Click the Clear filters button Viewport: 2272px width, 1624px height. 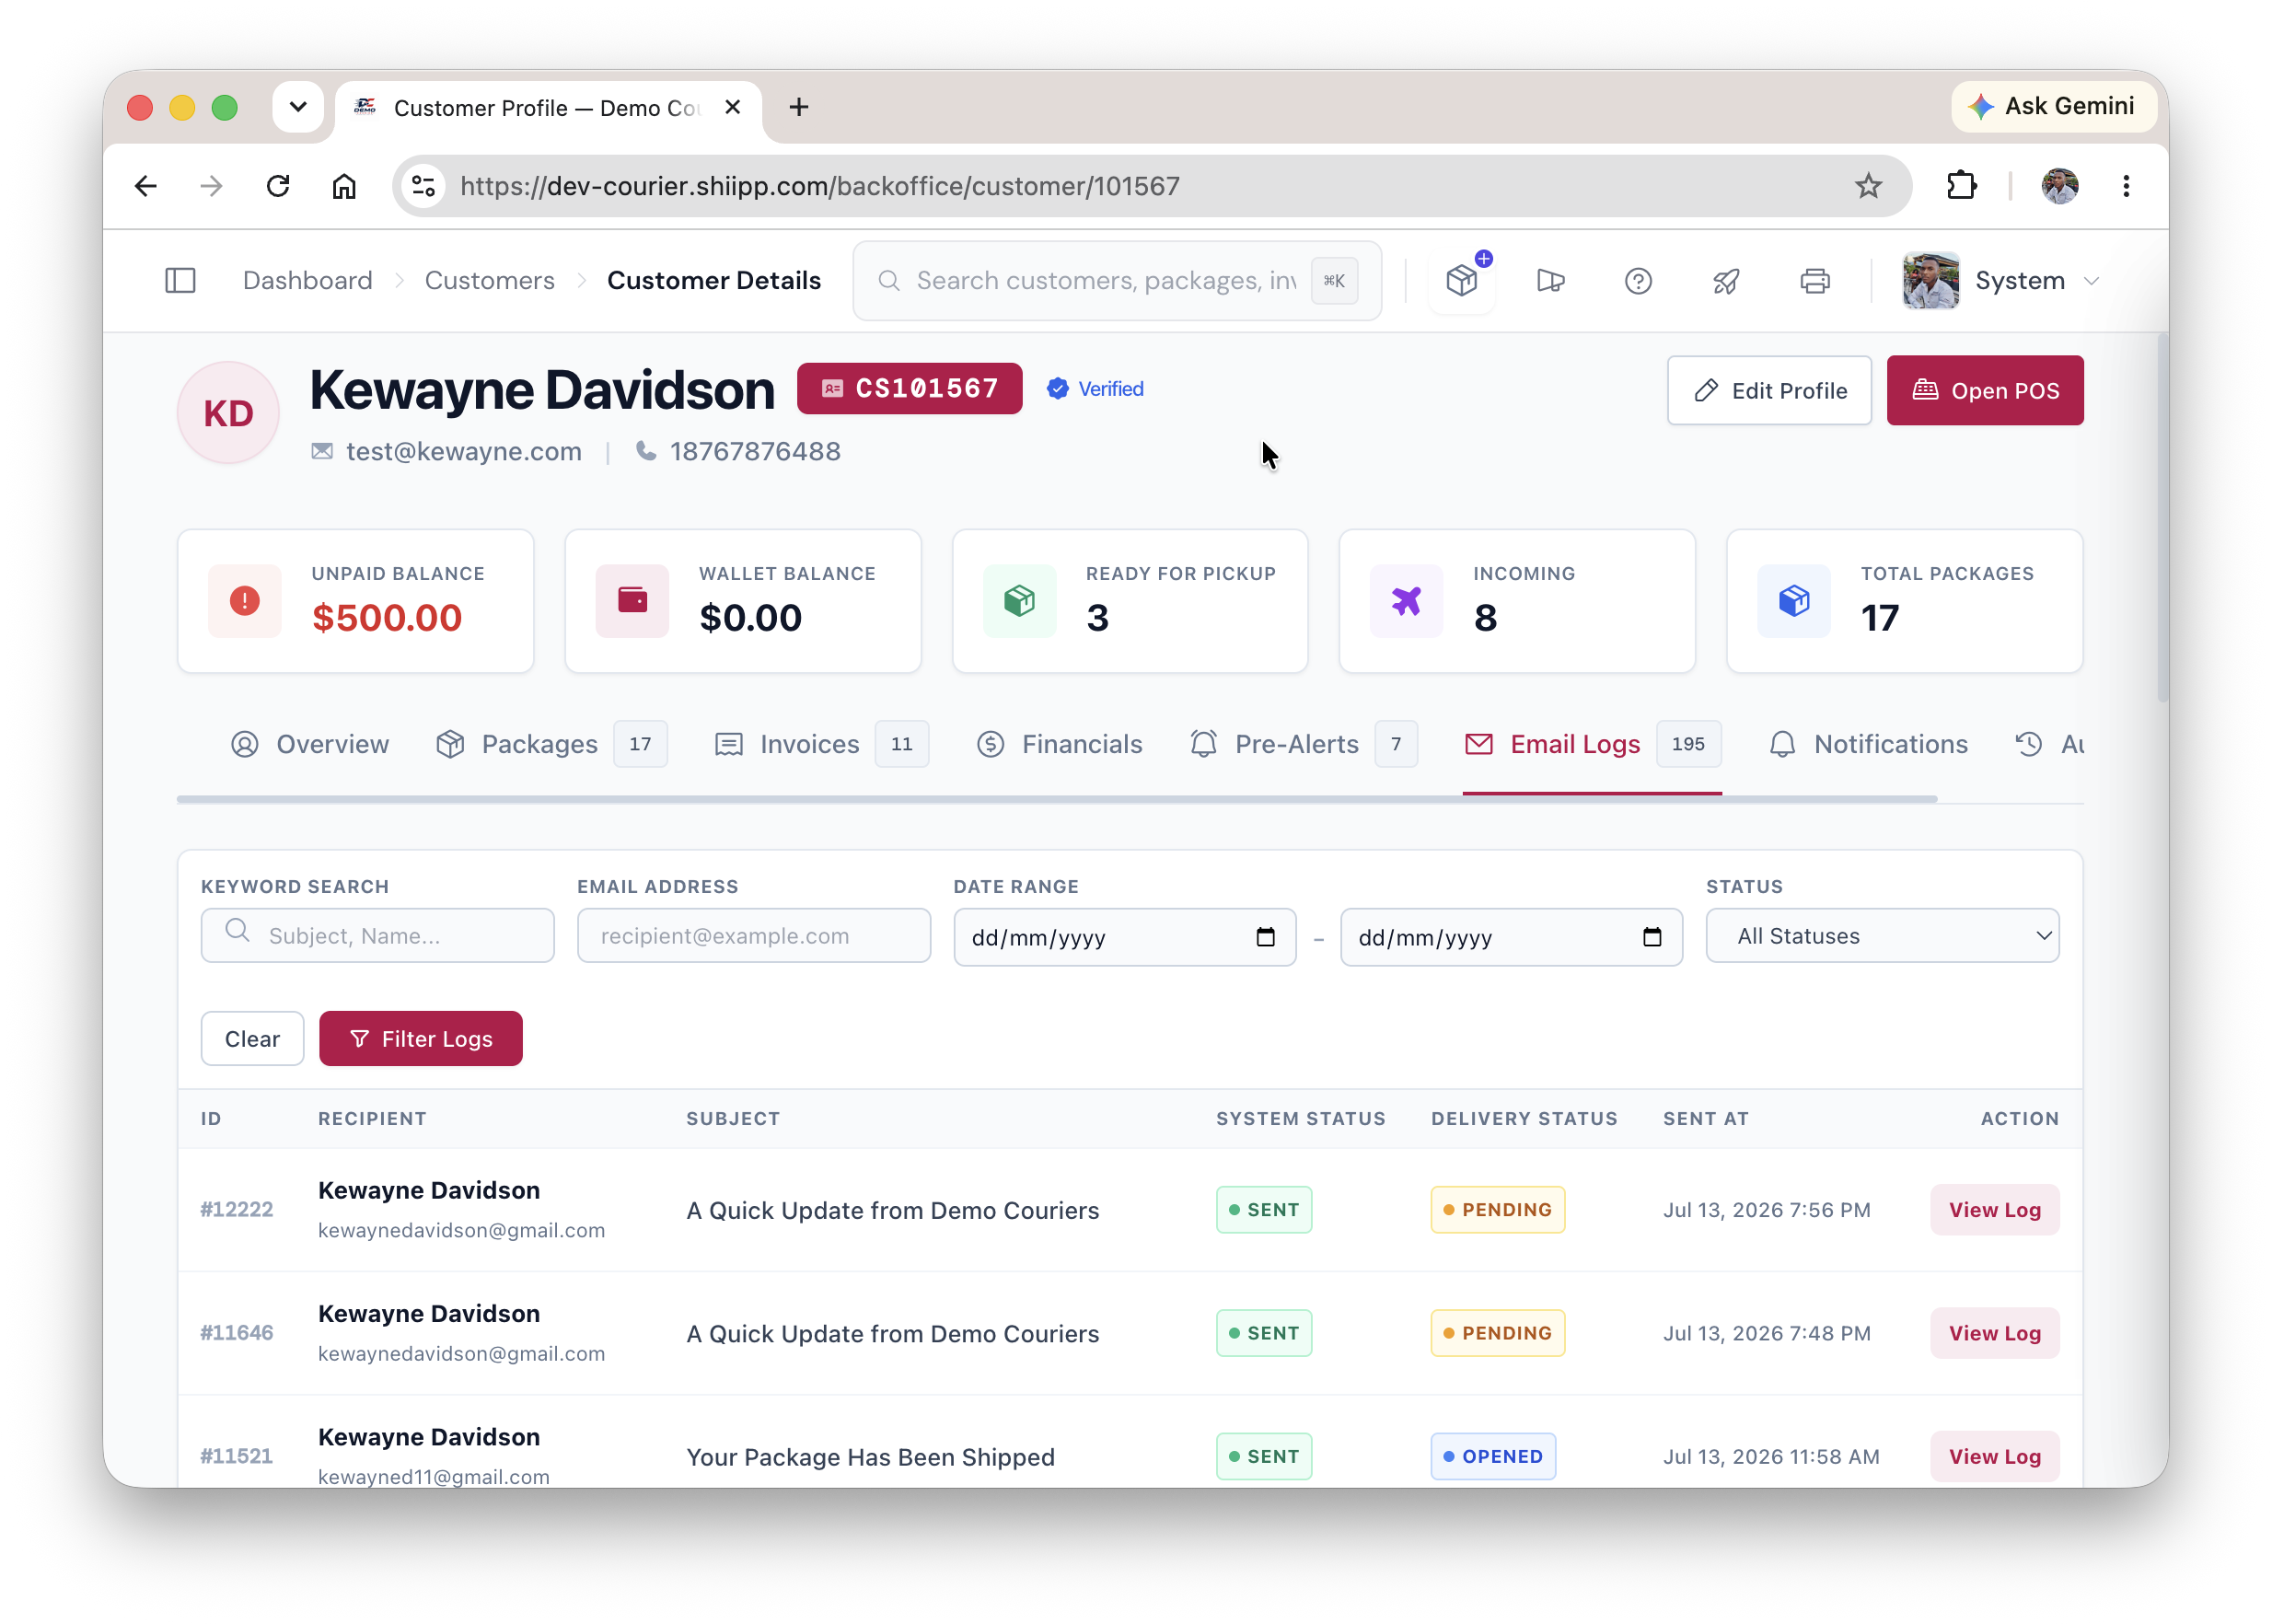[x=252, y=1039]
